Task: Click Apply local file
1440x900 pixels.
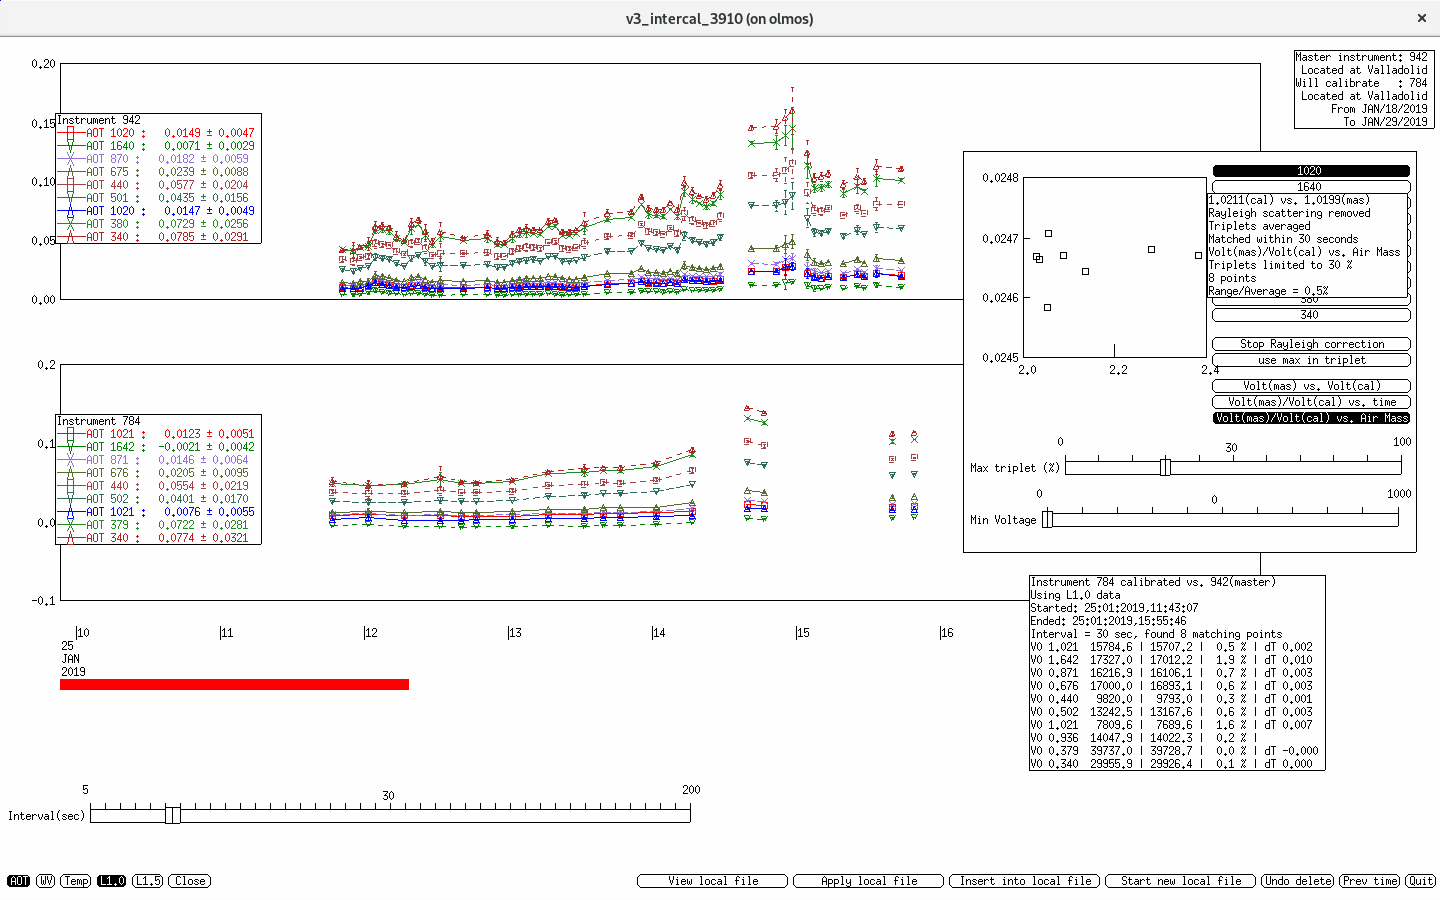Action: click(x=869, y=881)
